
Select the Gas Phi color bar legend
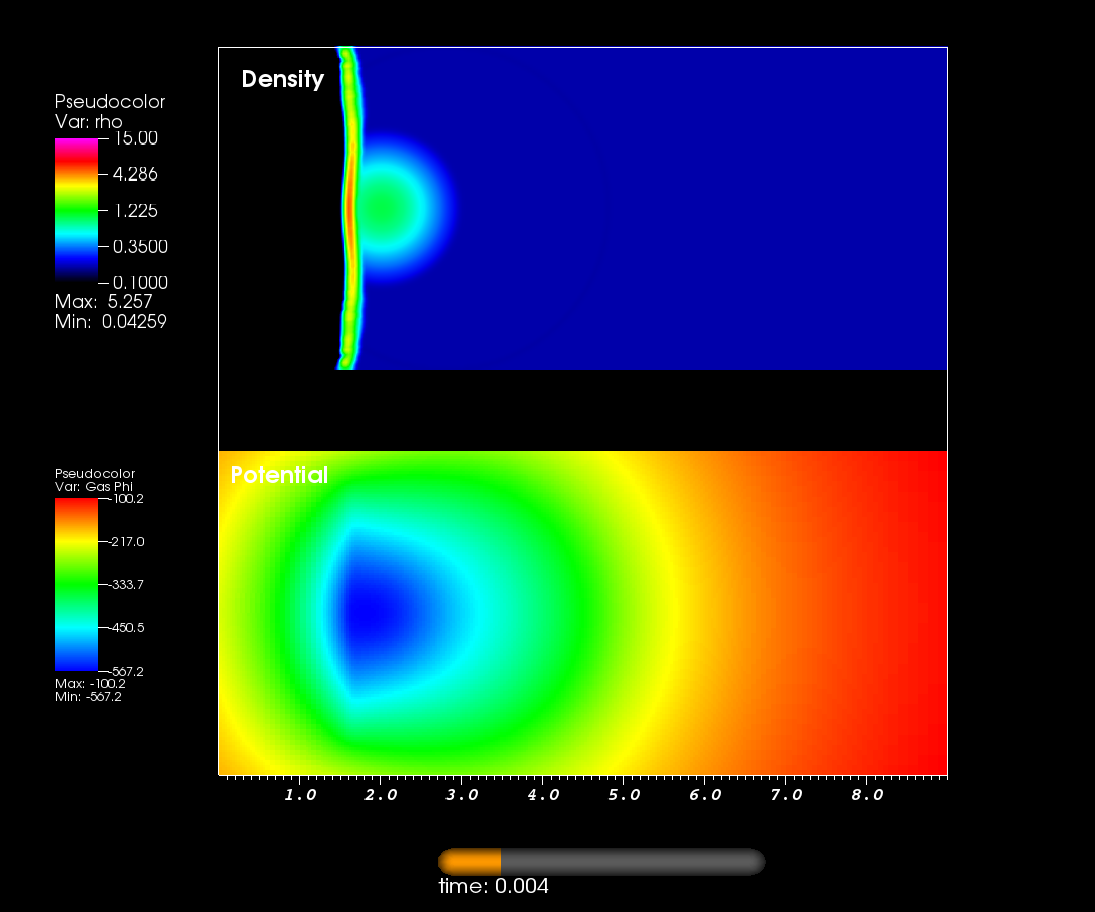coord(76,584)
